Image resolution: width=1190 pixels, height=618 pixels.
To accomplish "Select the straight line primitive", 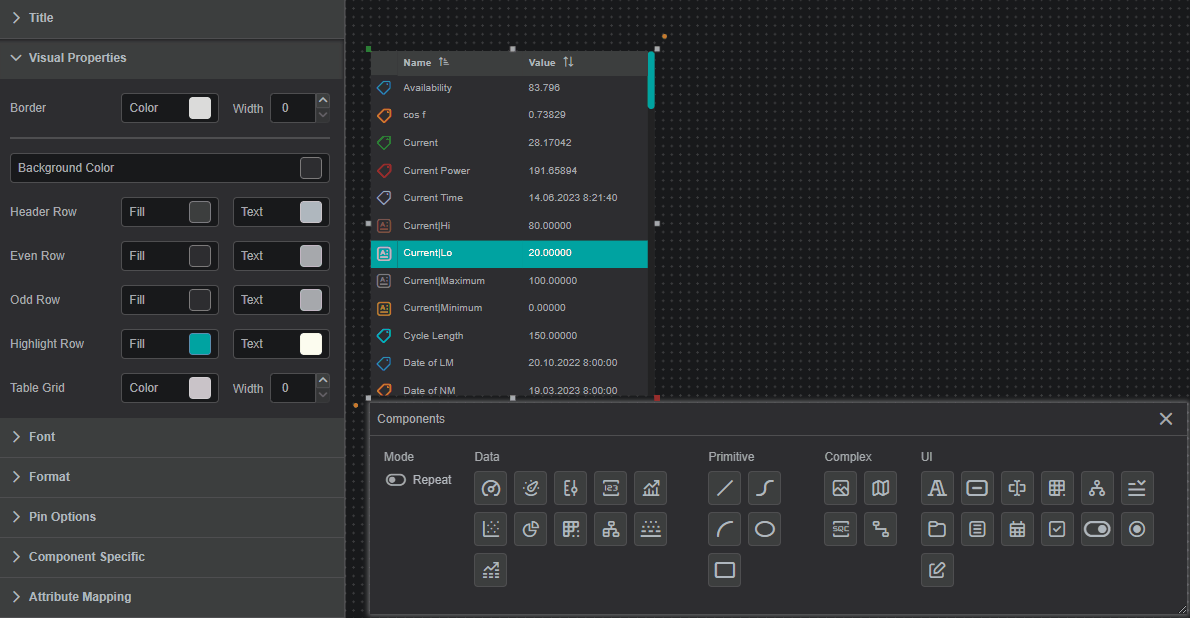I will pos(725,488).
